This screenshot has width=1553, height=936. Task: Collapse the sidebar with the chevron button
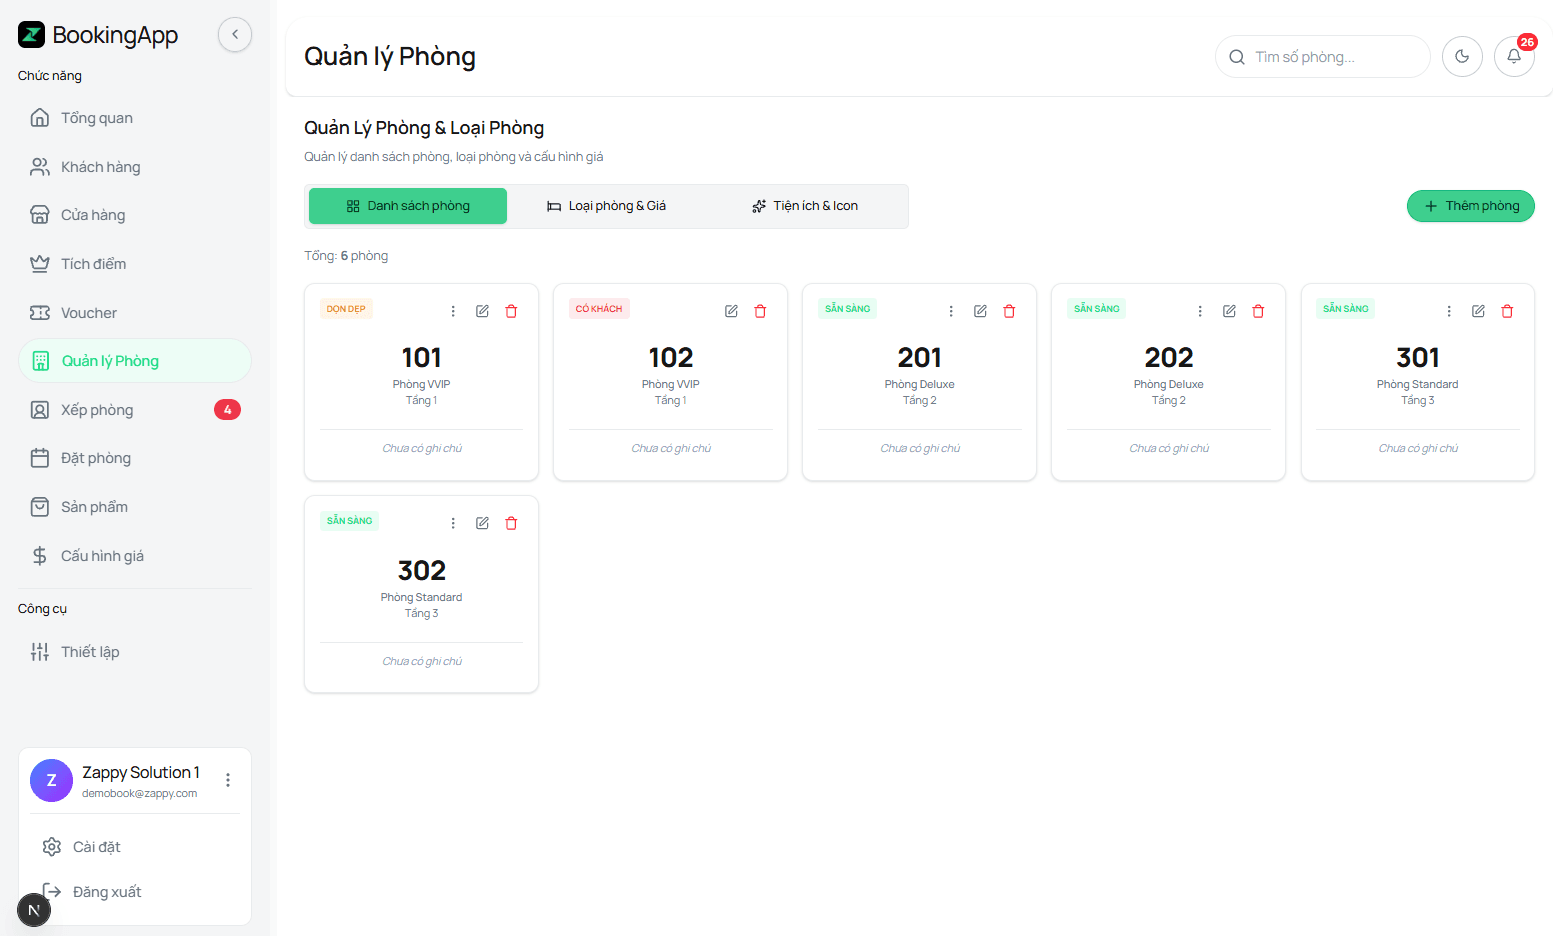point(235,35)
